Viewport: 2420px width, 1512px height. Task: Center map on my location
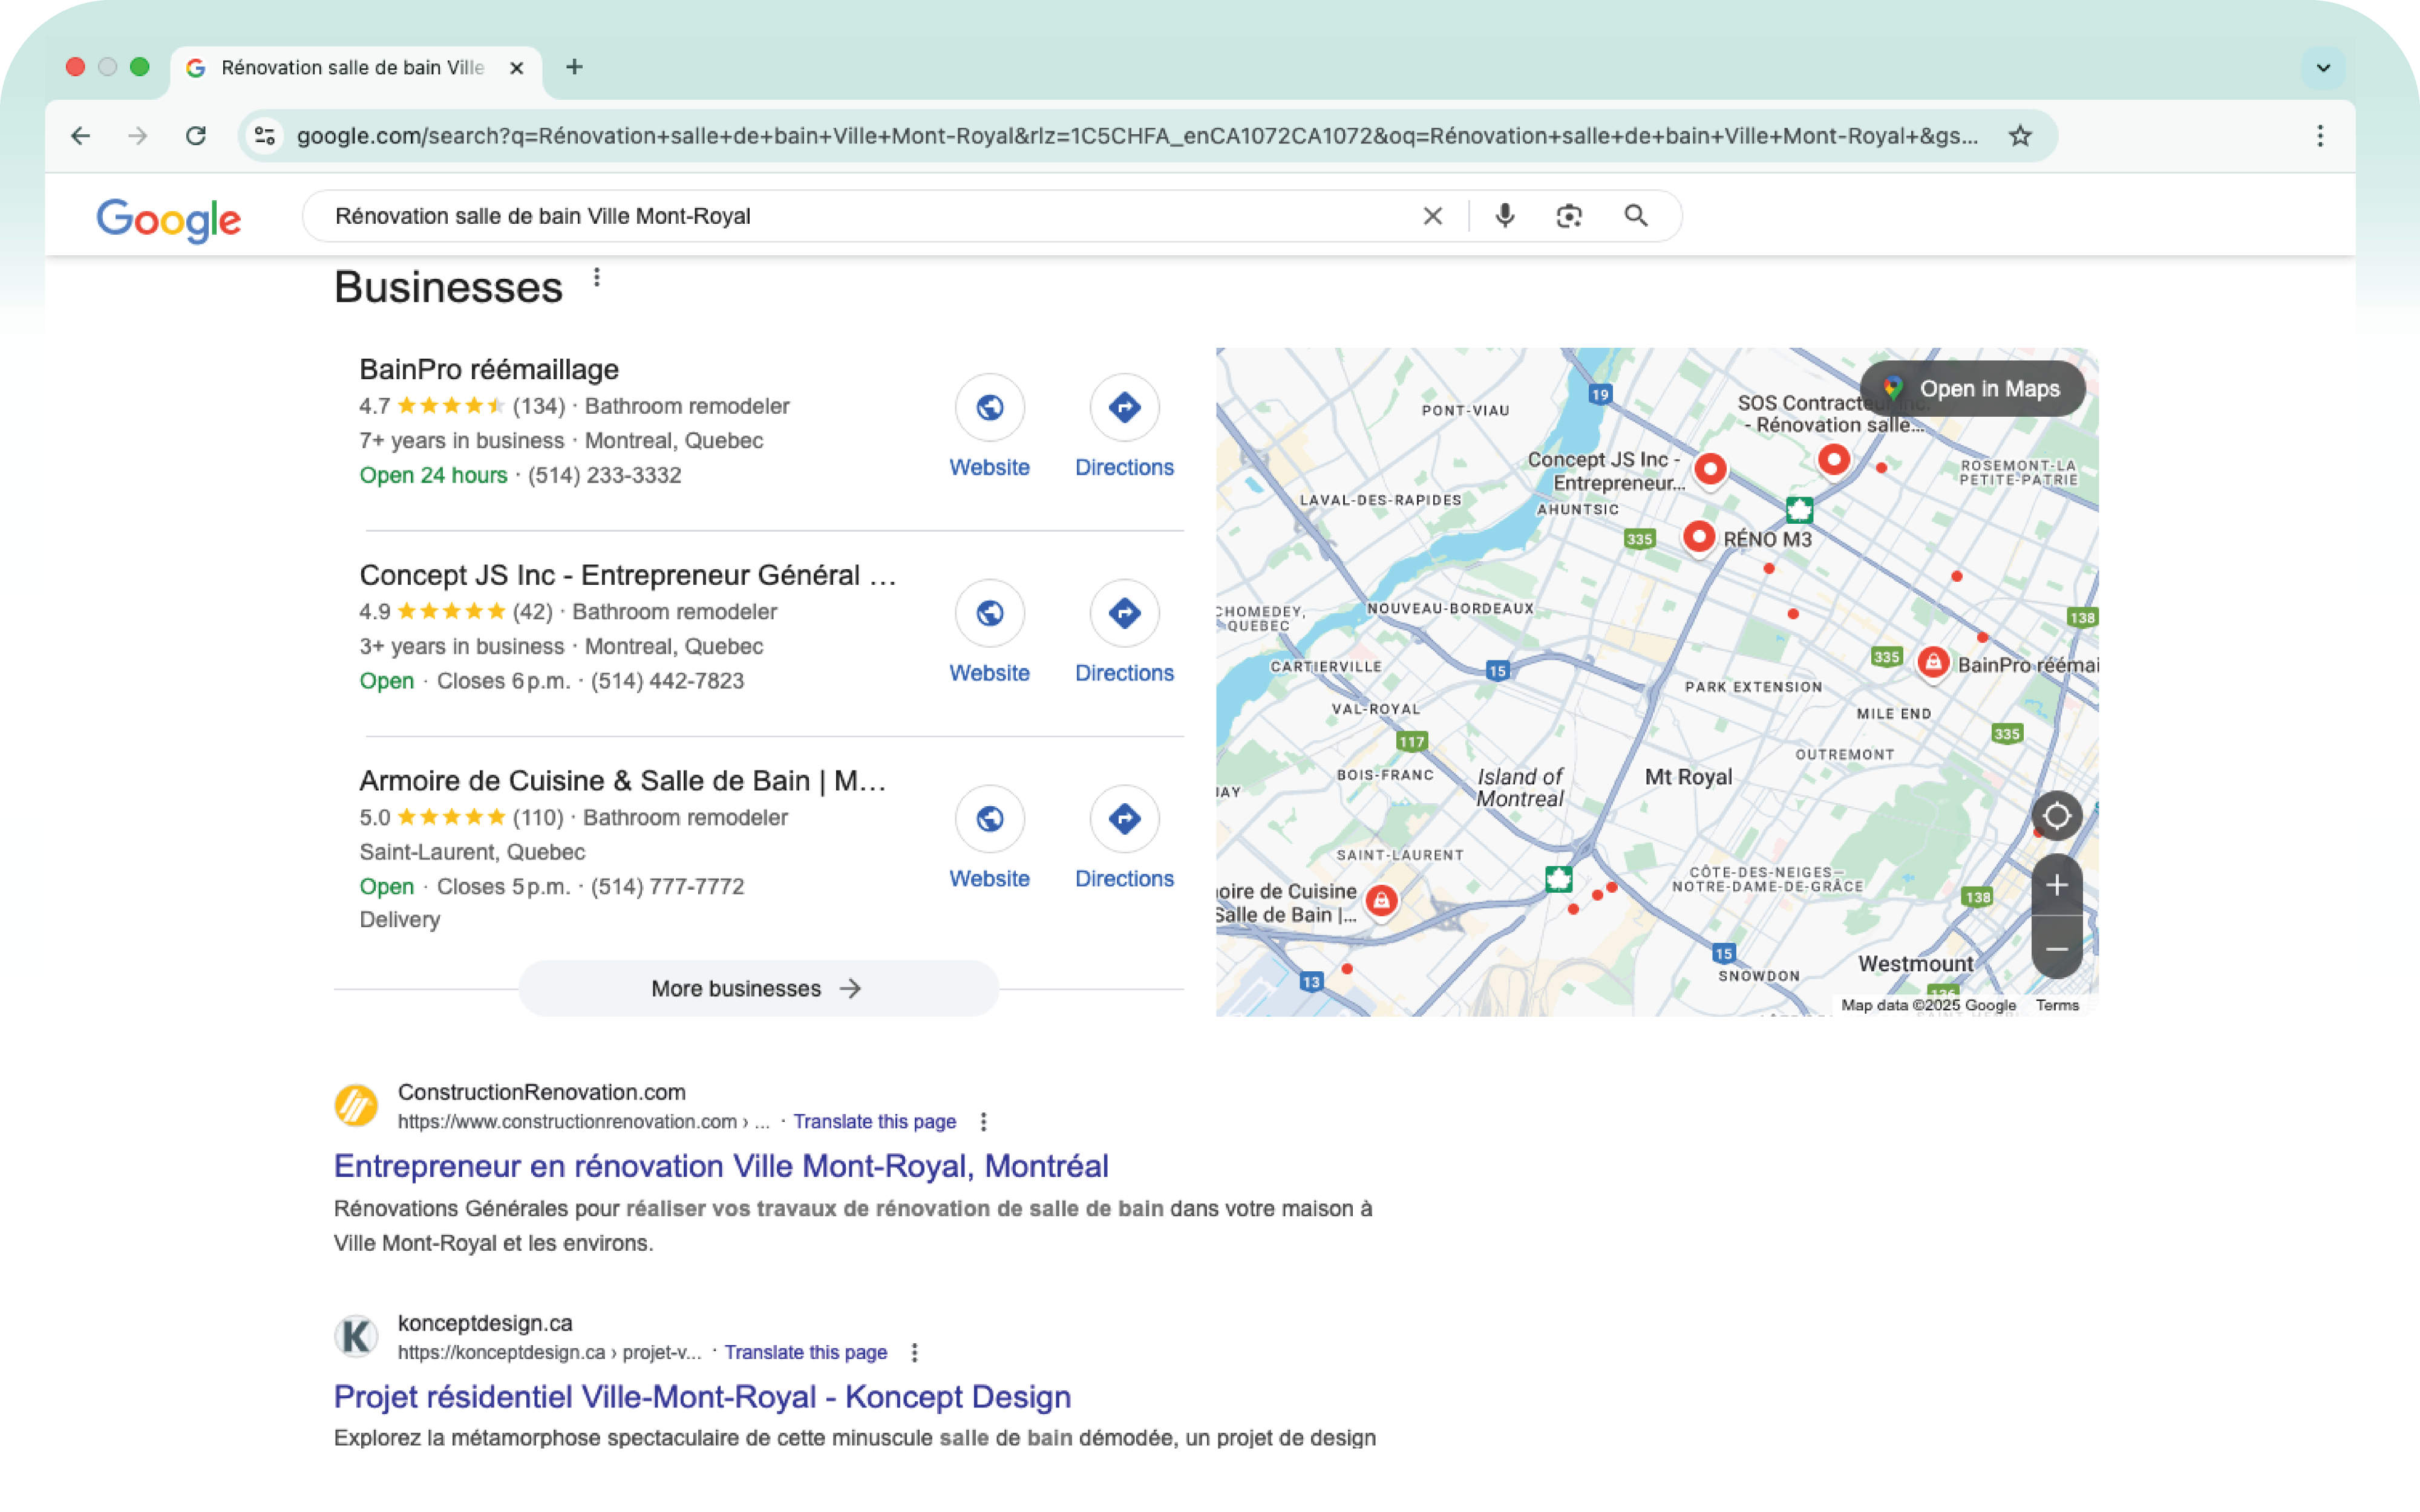point(2056,816)
